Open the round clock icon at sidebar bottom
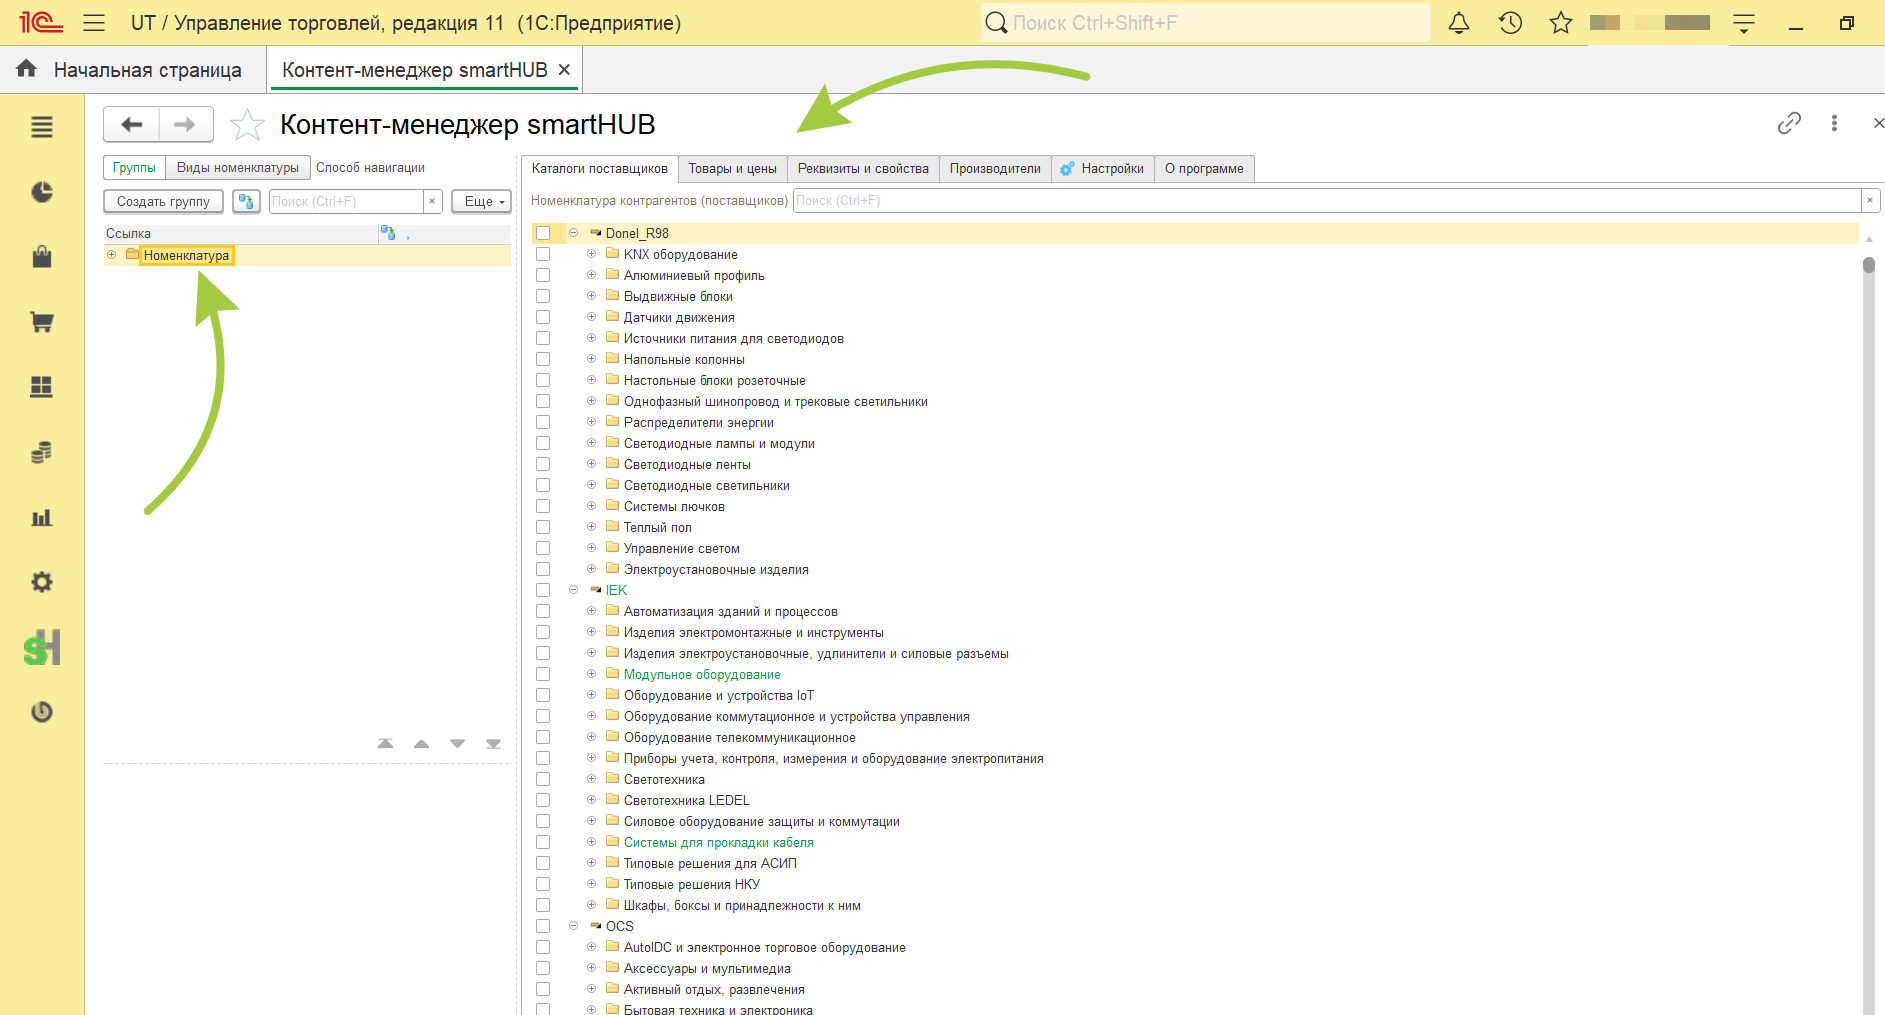Screen dimensions: 1885x1015 (42, 712)
